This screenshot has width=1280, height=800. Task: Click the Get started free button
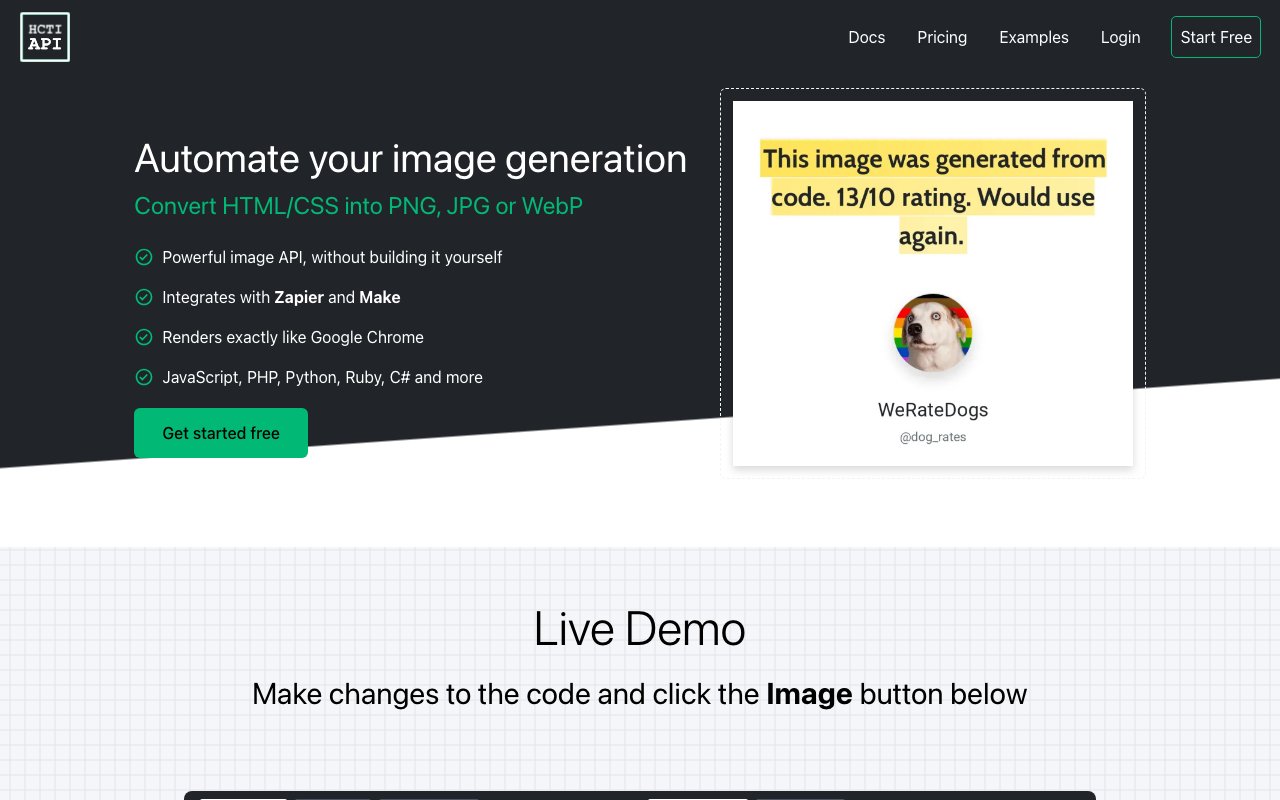[221, 433]
